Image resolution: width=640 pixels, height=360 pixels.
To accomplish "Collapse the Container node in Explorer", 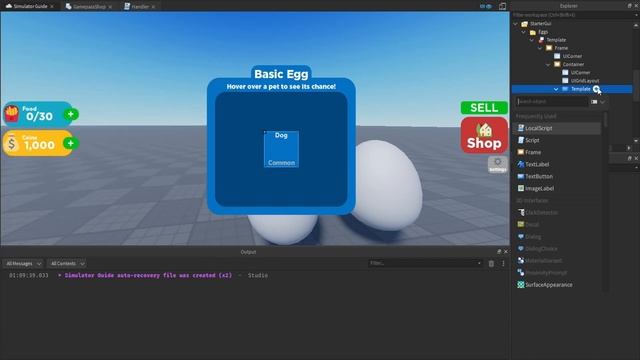I will pos(548,64).
